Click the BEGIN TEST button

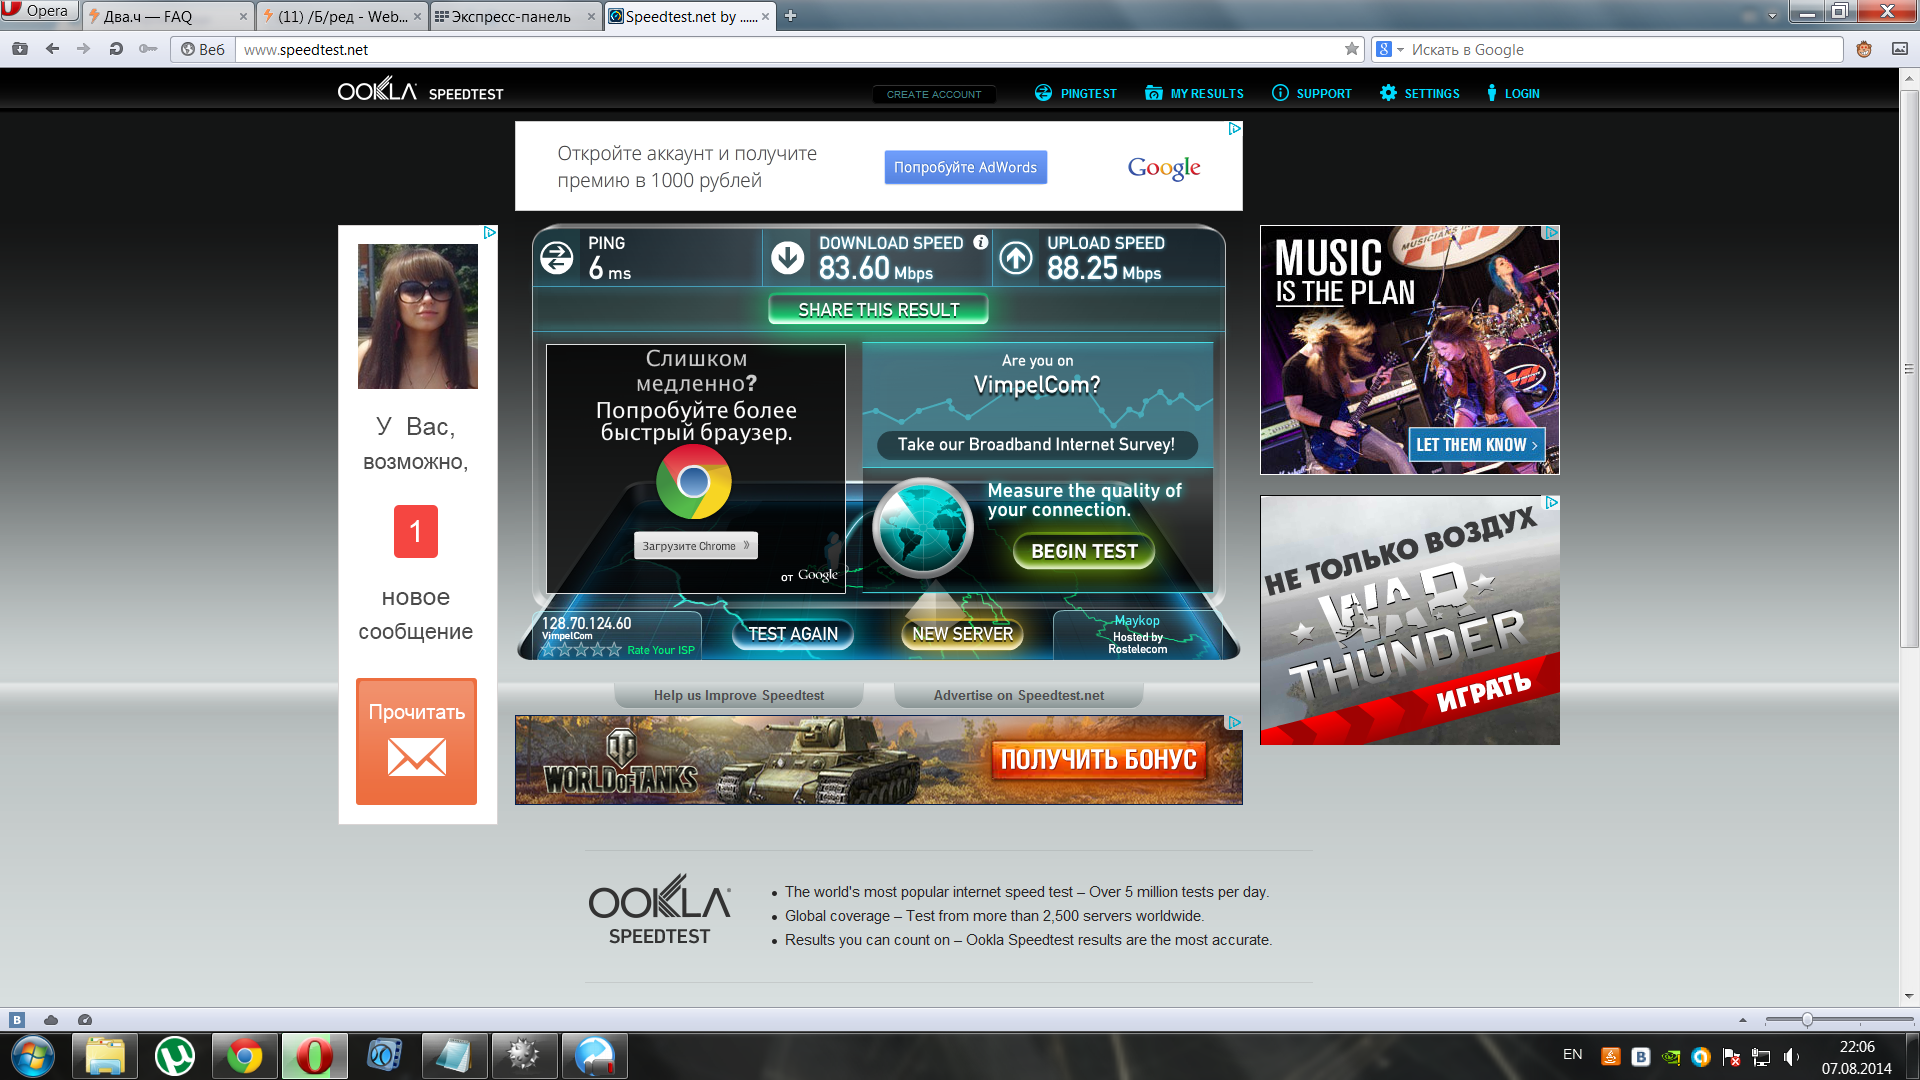1084,551
